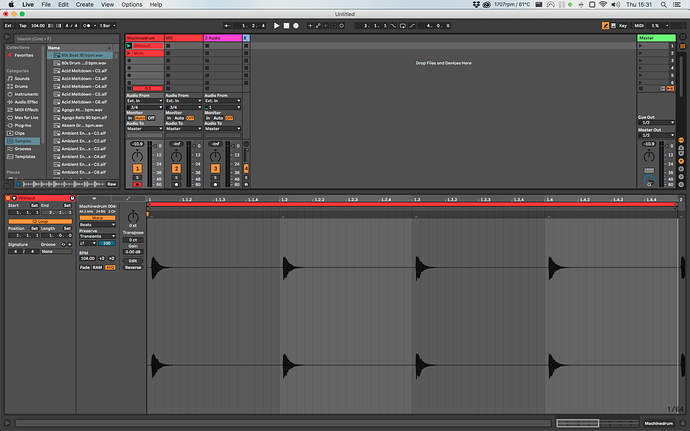Screen dimensions: 690x431
Task: Click the Machinedrum track pan knob
Action: pos(137,156)
